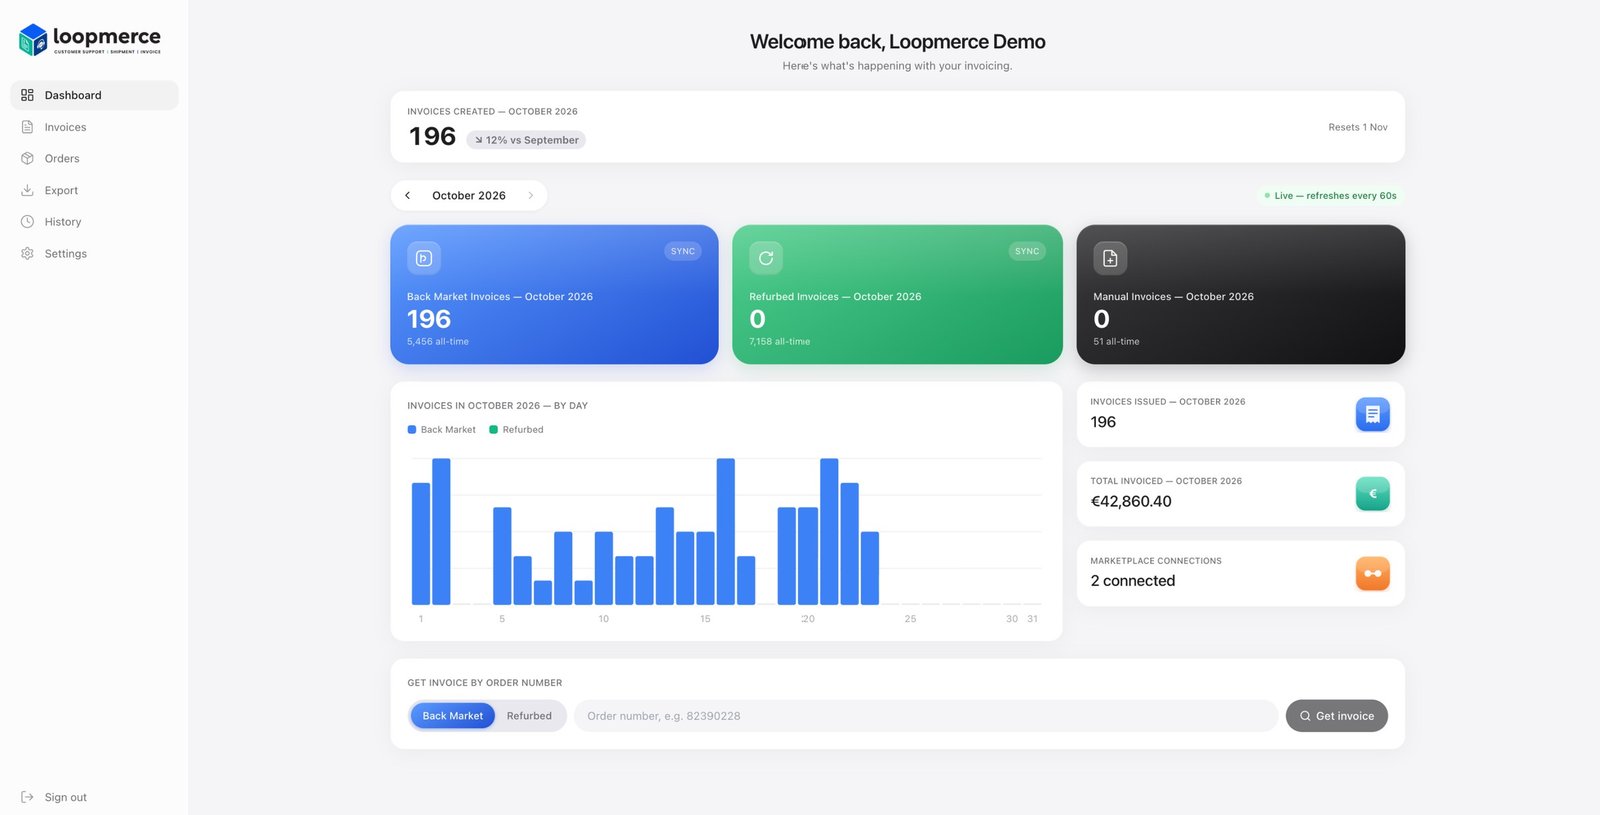Open the Dashboard sidebar item

coord(94,95)
